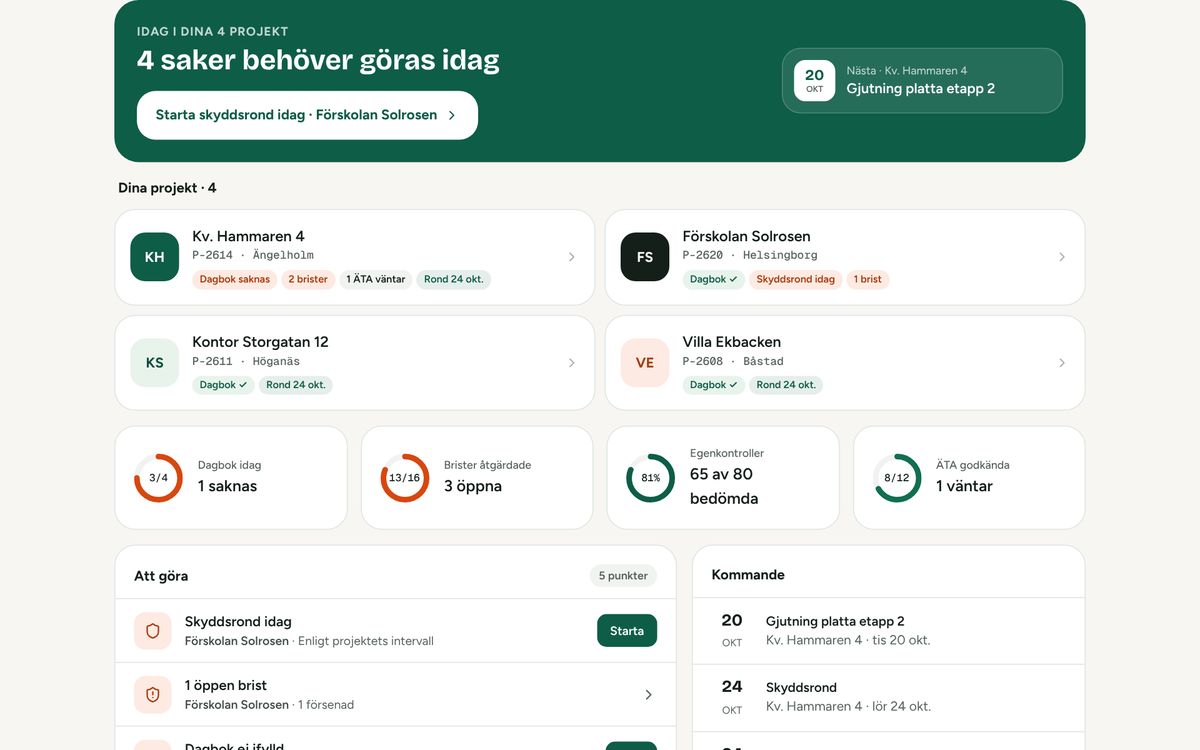Open upcoming 'Gjutning platta etapp 2' in Kommande
The height and width of the screenshot is (750, 1200).
point(835,621)
